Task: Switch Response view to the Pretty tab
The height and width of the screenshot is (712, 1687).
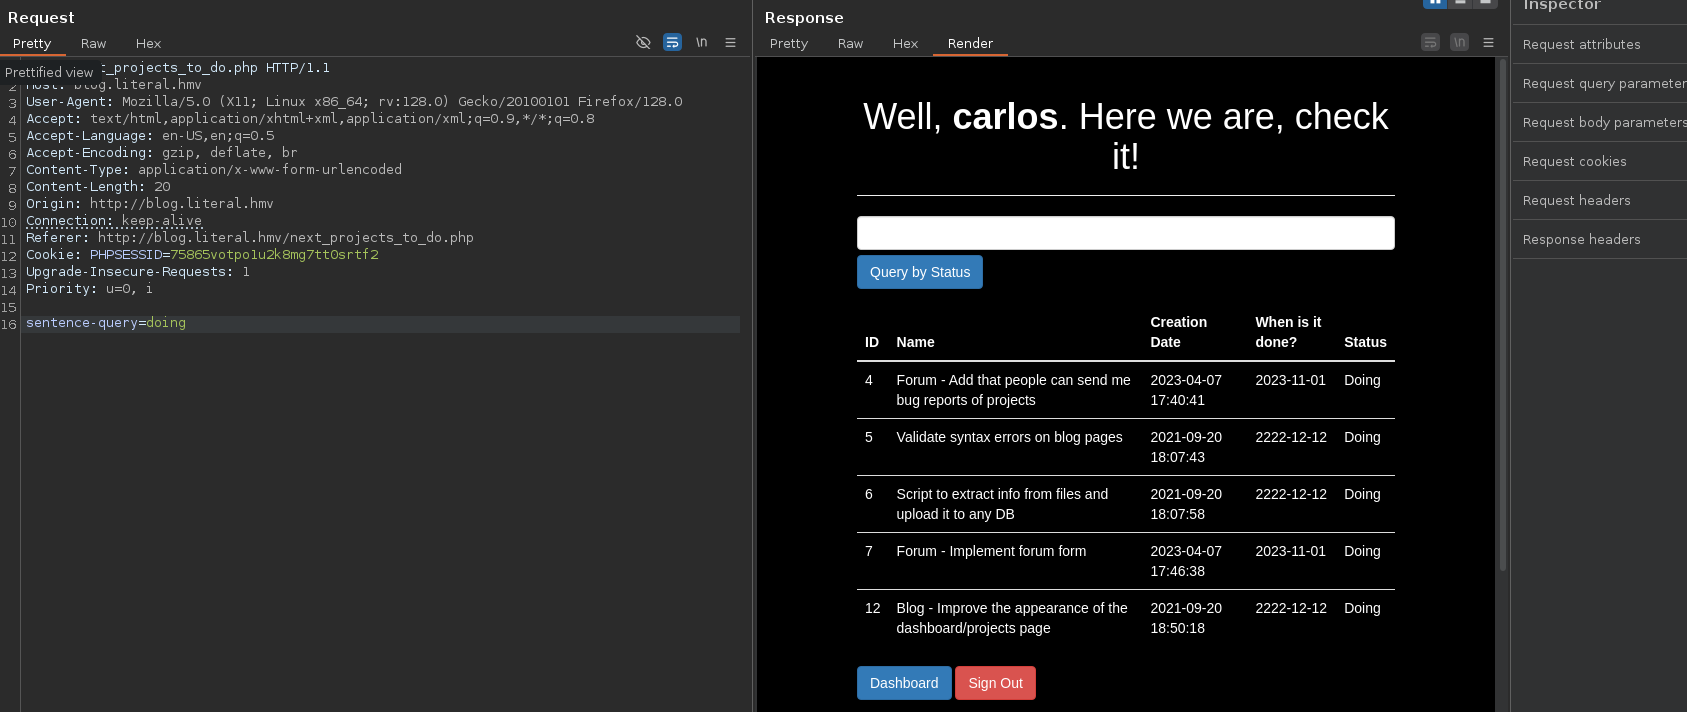Action: pyautogui.click(x=788, y=43)
